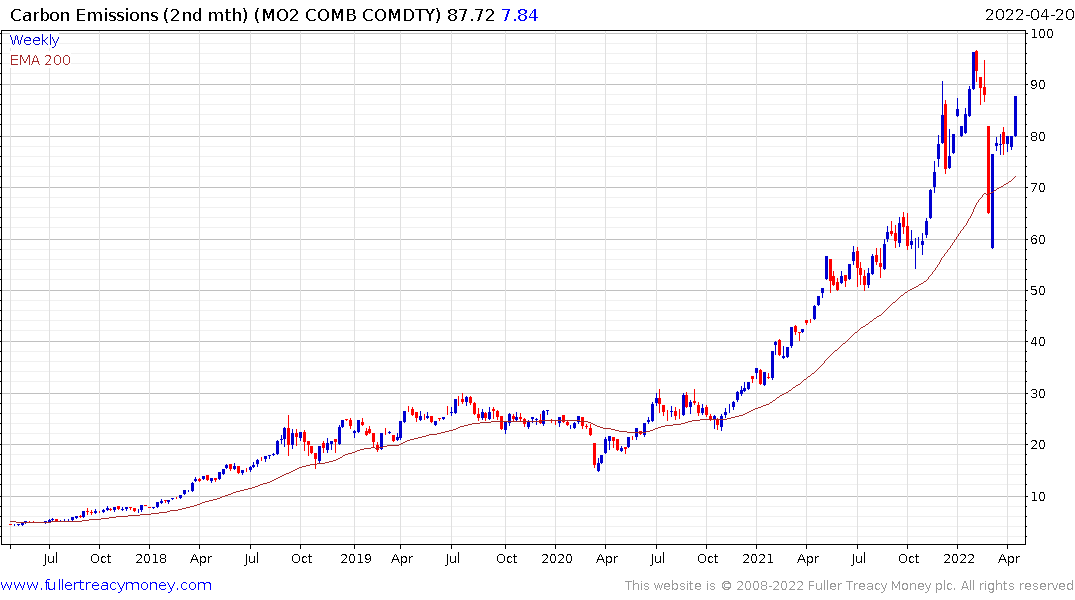Viewport: 1075px width, 600px height.
Task: Click the 2021 year label on time axis
Action: pos(758,558)
